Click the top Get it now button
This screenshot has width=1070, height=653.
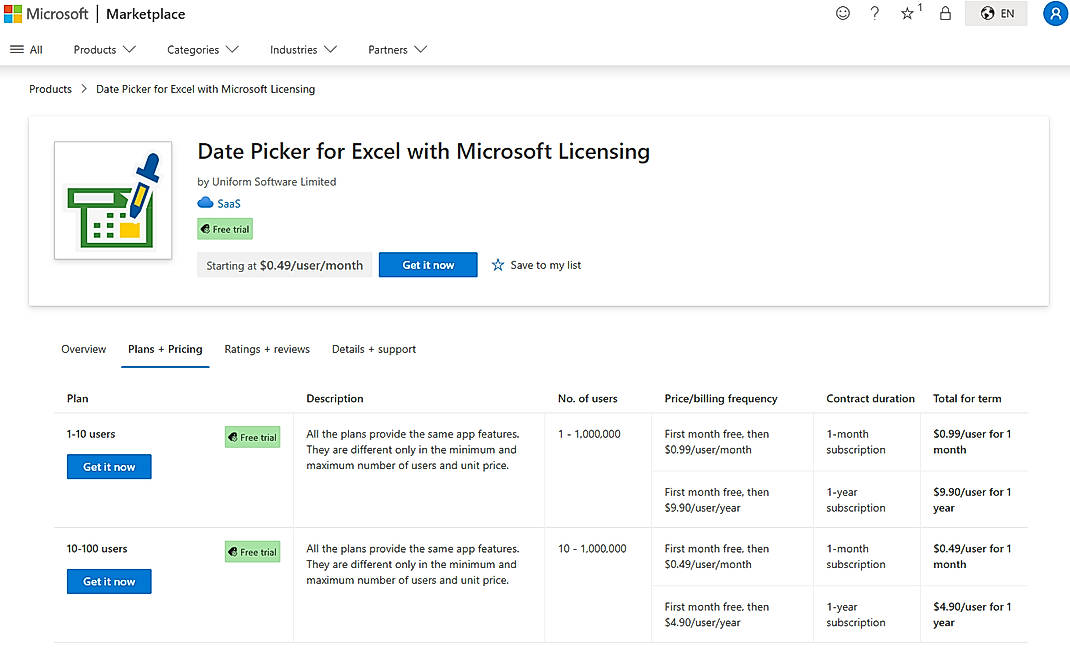click(428, 265)
